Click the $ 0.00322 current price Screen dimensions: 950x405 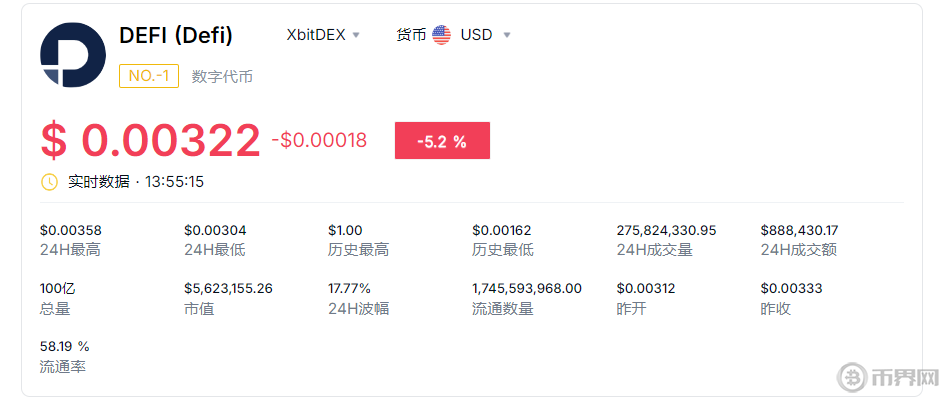[x=150, y=140]
